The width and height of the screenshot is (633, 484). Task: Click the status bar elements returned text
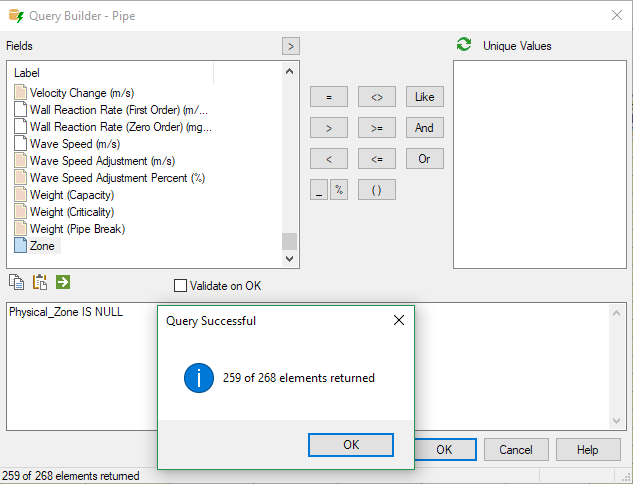click(x=71, y=476)
